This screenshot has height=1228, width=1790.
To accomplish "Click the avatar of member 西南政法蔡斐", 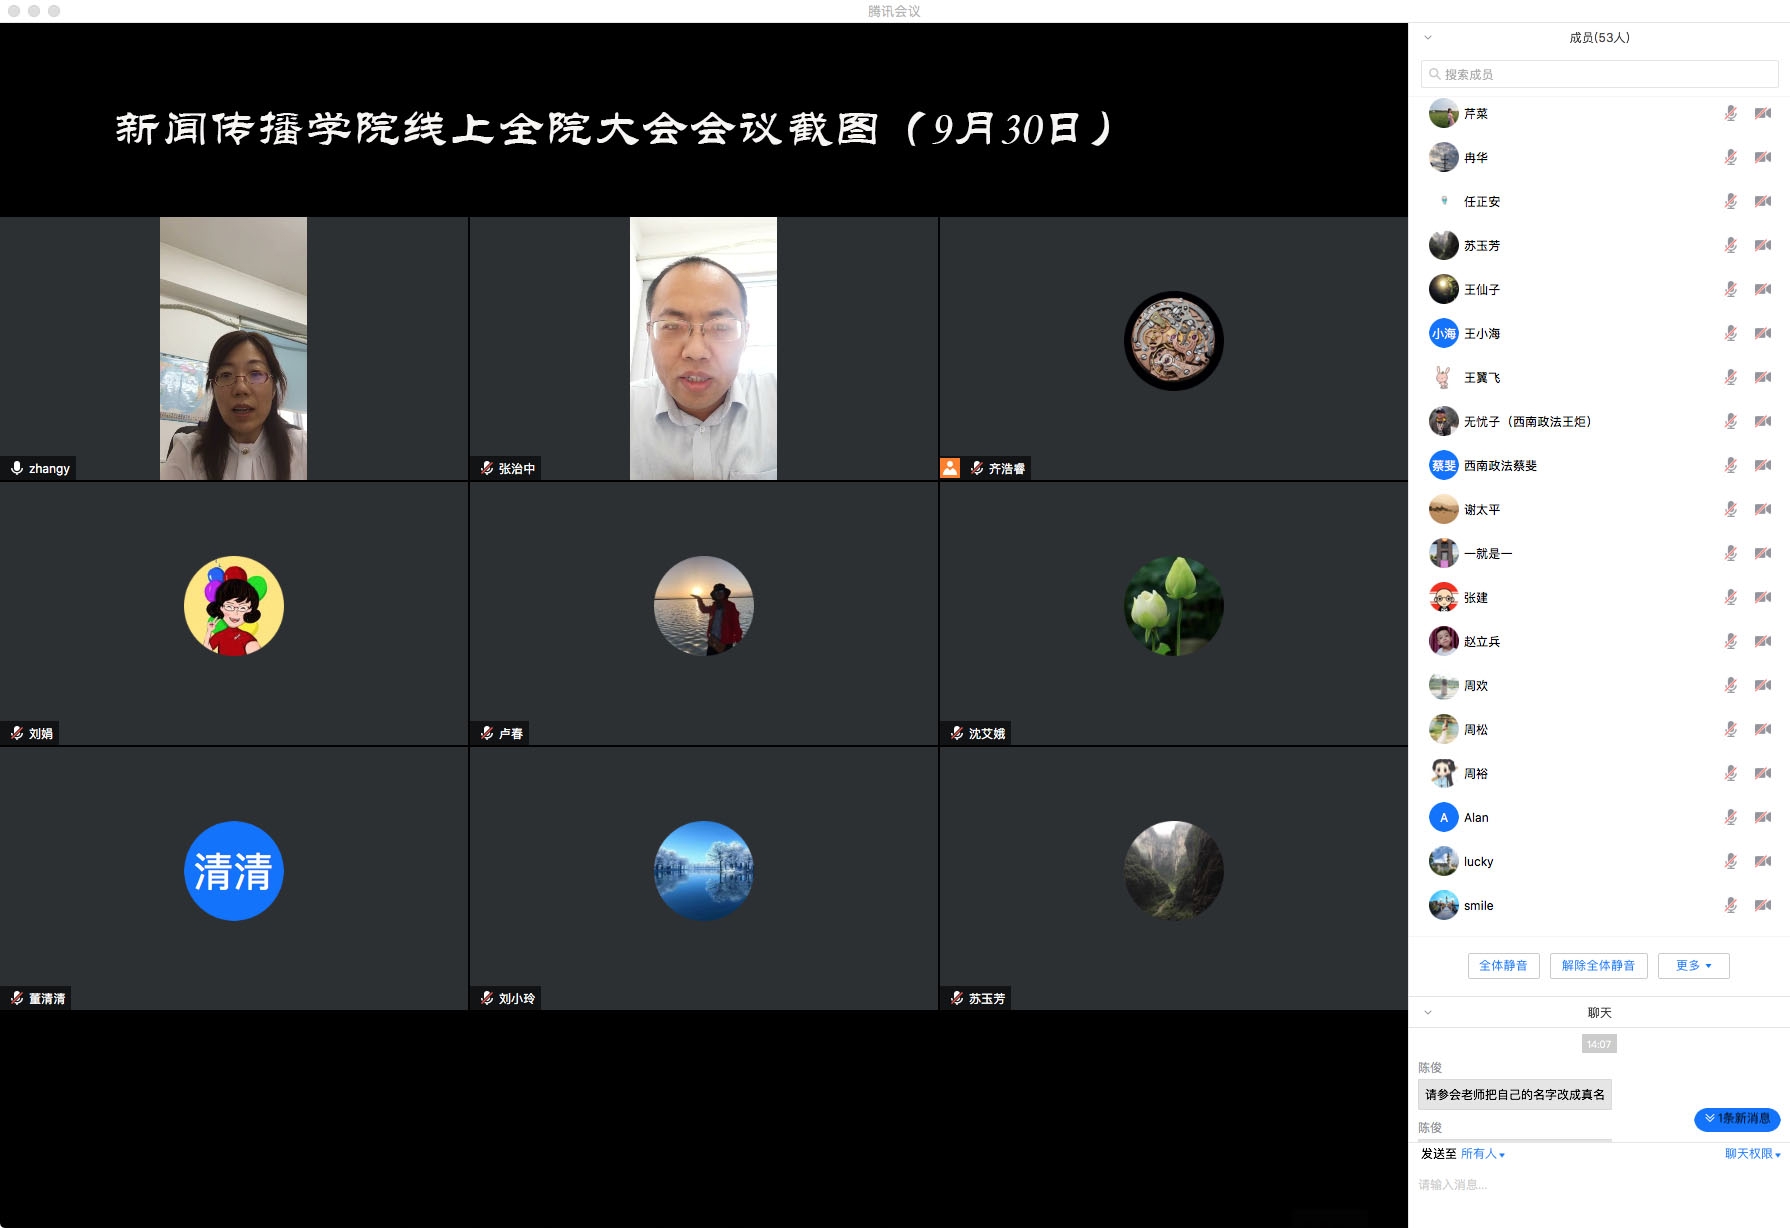I will [x=1443, y=466].
